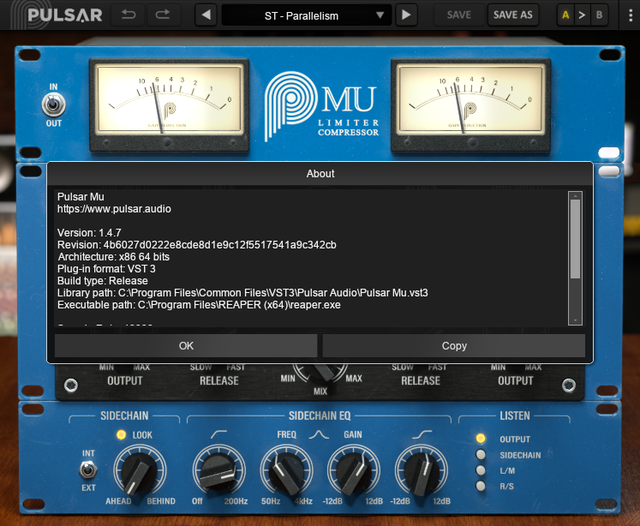
Task: Click the scrollbar down arrow in About
Action: tap(575, 321)
